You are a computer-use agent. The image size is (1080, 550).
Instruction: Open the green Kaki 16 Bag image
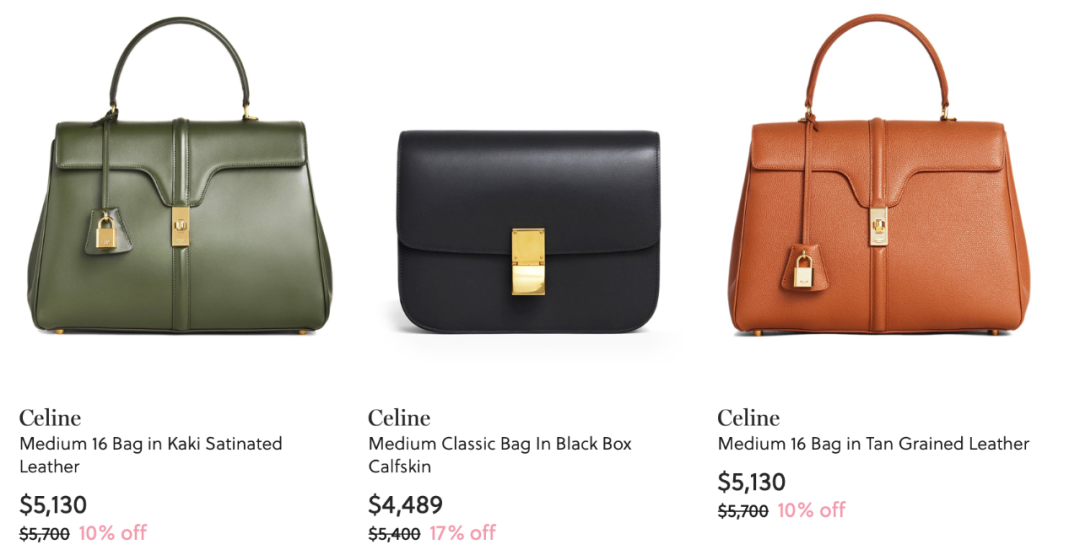point(180,177)
